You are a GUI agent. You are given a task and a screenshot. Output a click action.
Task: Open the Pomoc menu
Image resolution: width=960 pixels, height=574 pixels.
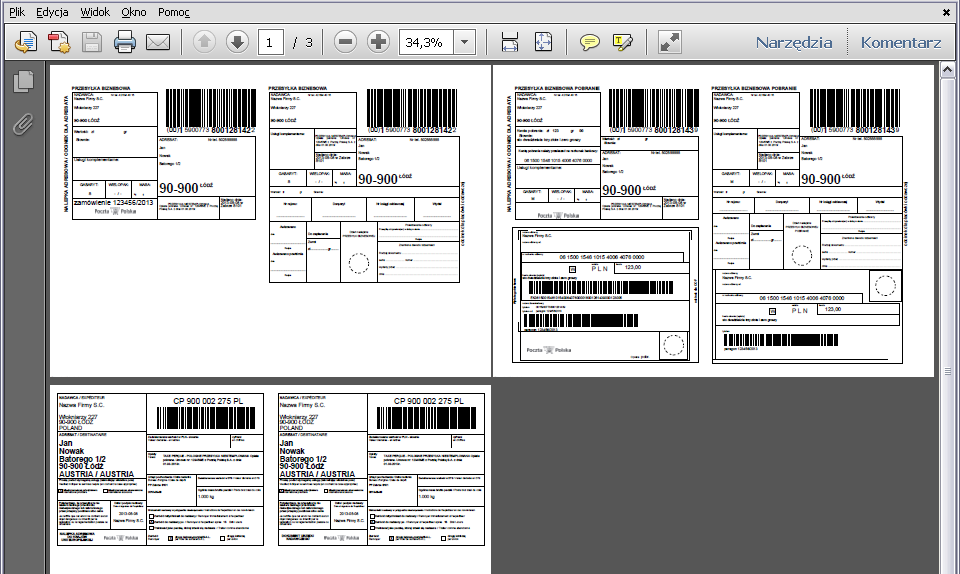point(174,12)
